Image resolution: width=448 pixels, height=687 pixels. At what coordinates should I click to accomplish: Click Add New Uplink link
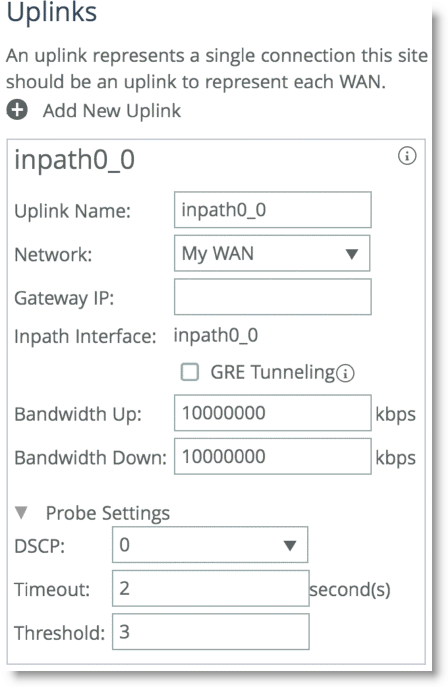pos(112,110)
